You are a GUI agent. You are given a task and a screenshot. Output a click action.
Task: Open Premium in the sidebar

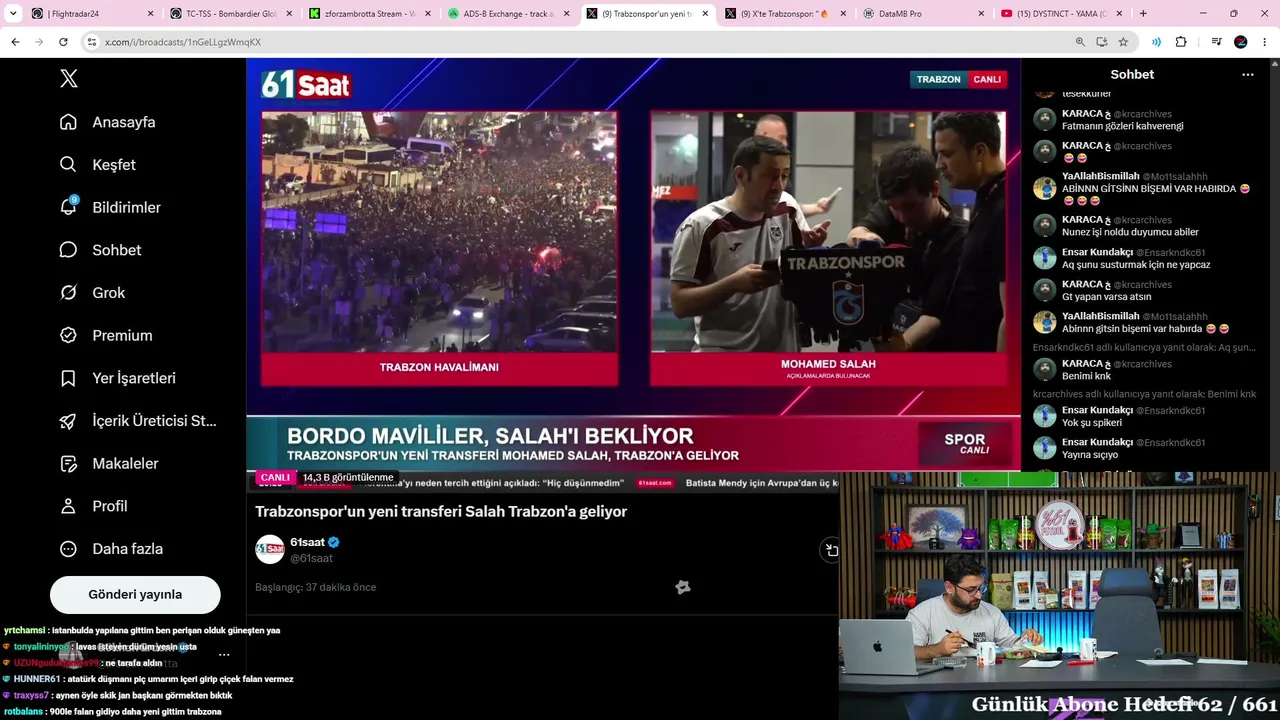(105, 336)
